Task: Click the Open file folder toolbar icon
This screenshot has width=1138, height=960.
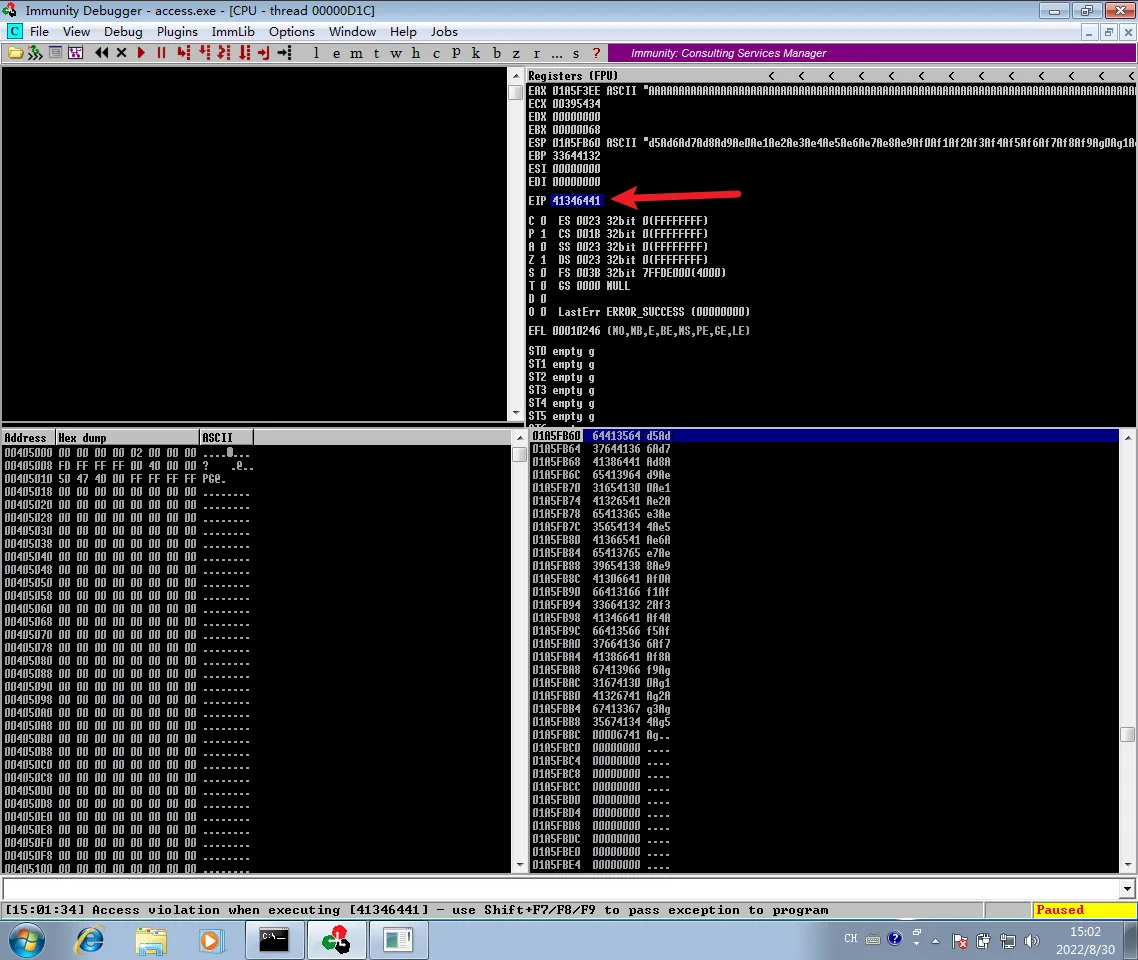Action: [x=15, y=53]
